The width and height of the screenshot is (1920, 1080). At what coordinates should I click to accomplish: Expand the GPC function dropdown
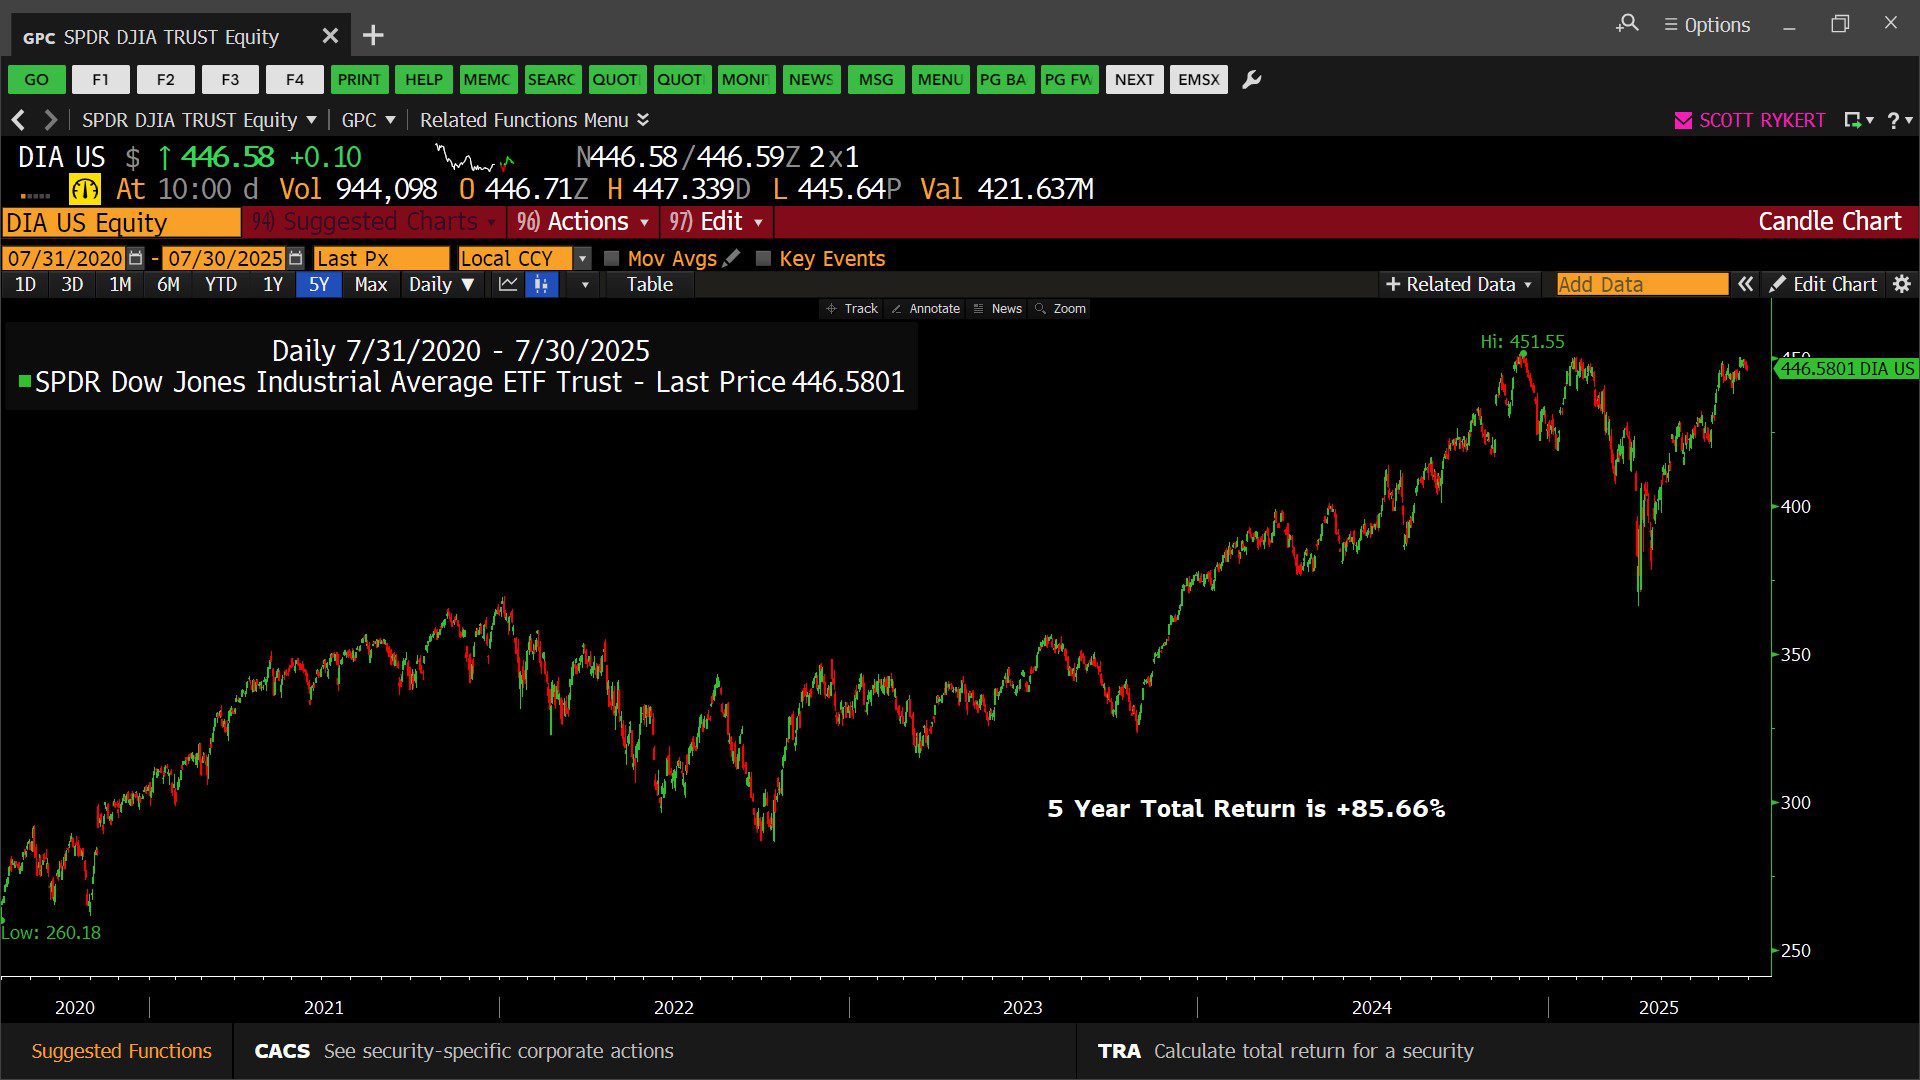pos(368,120)
